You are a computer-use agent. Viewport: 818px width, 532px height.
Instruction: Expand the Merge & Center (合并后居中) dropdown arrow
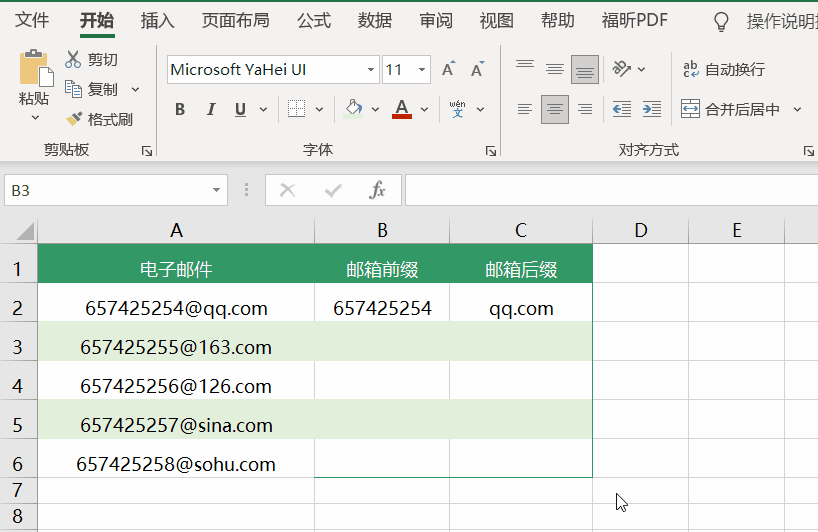[797, 109]
